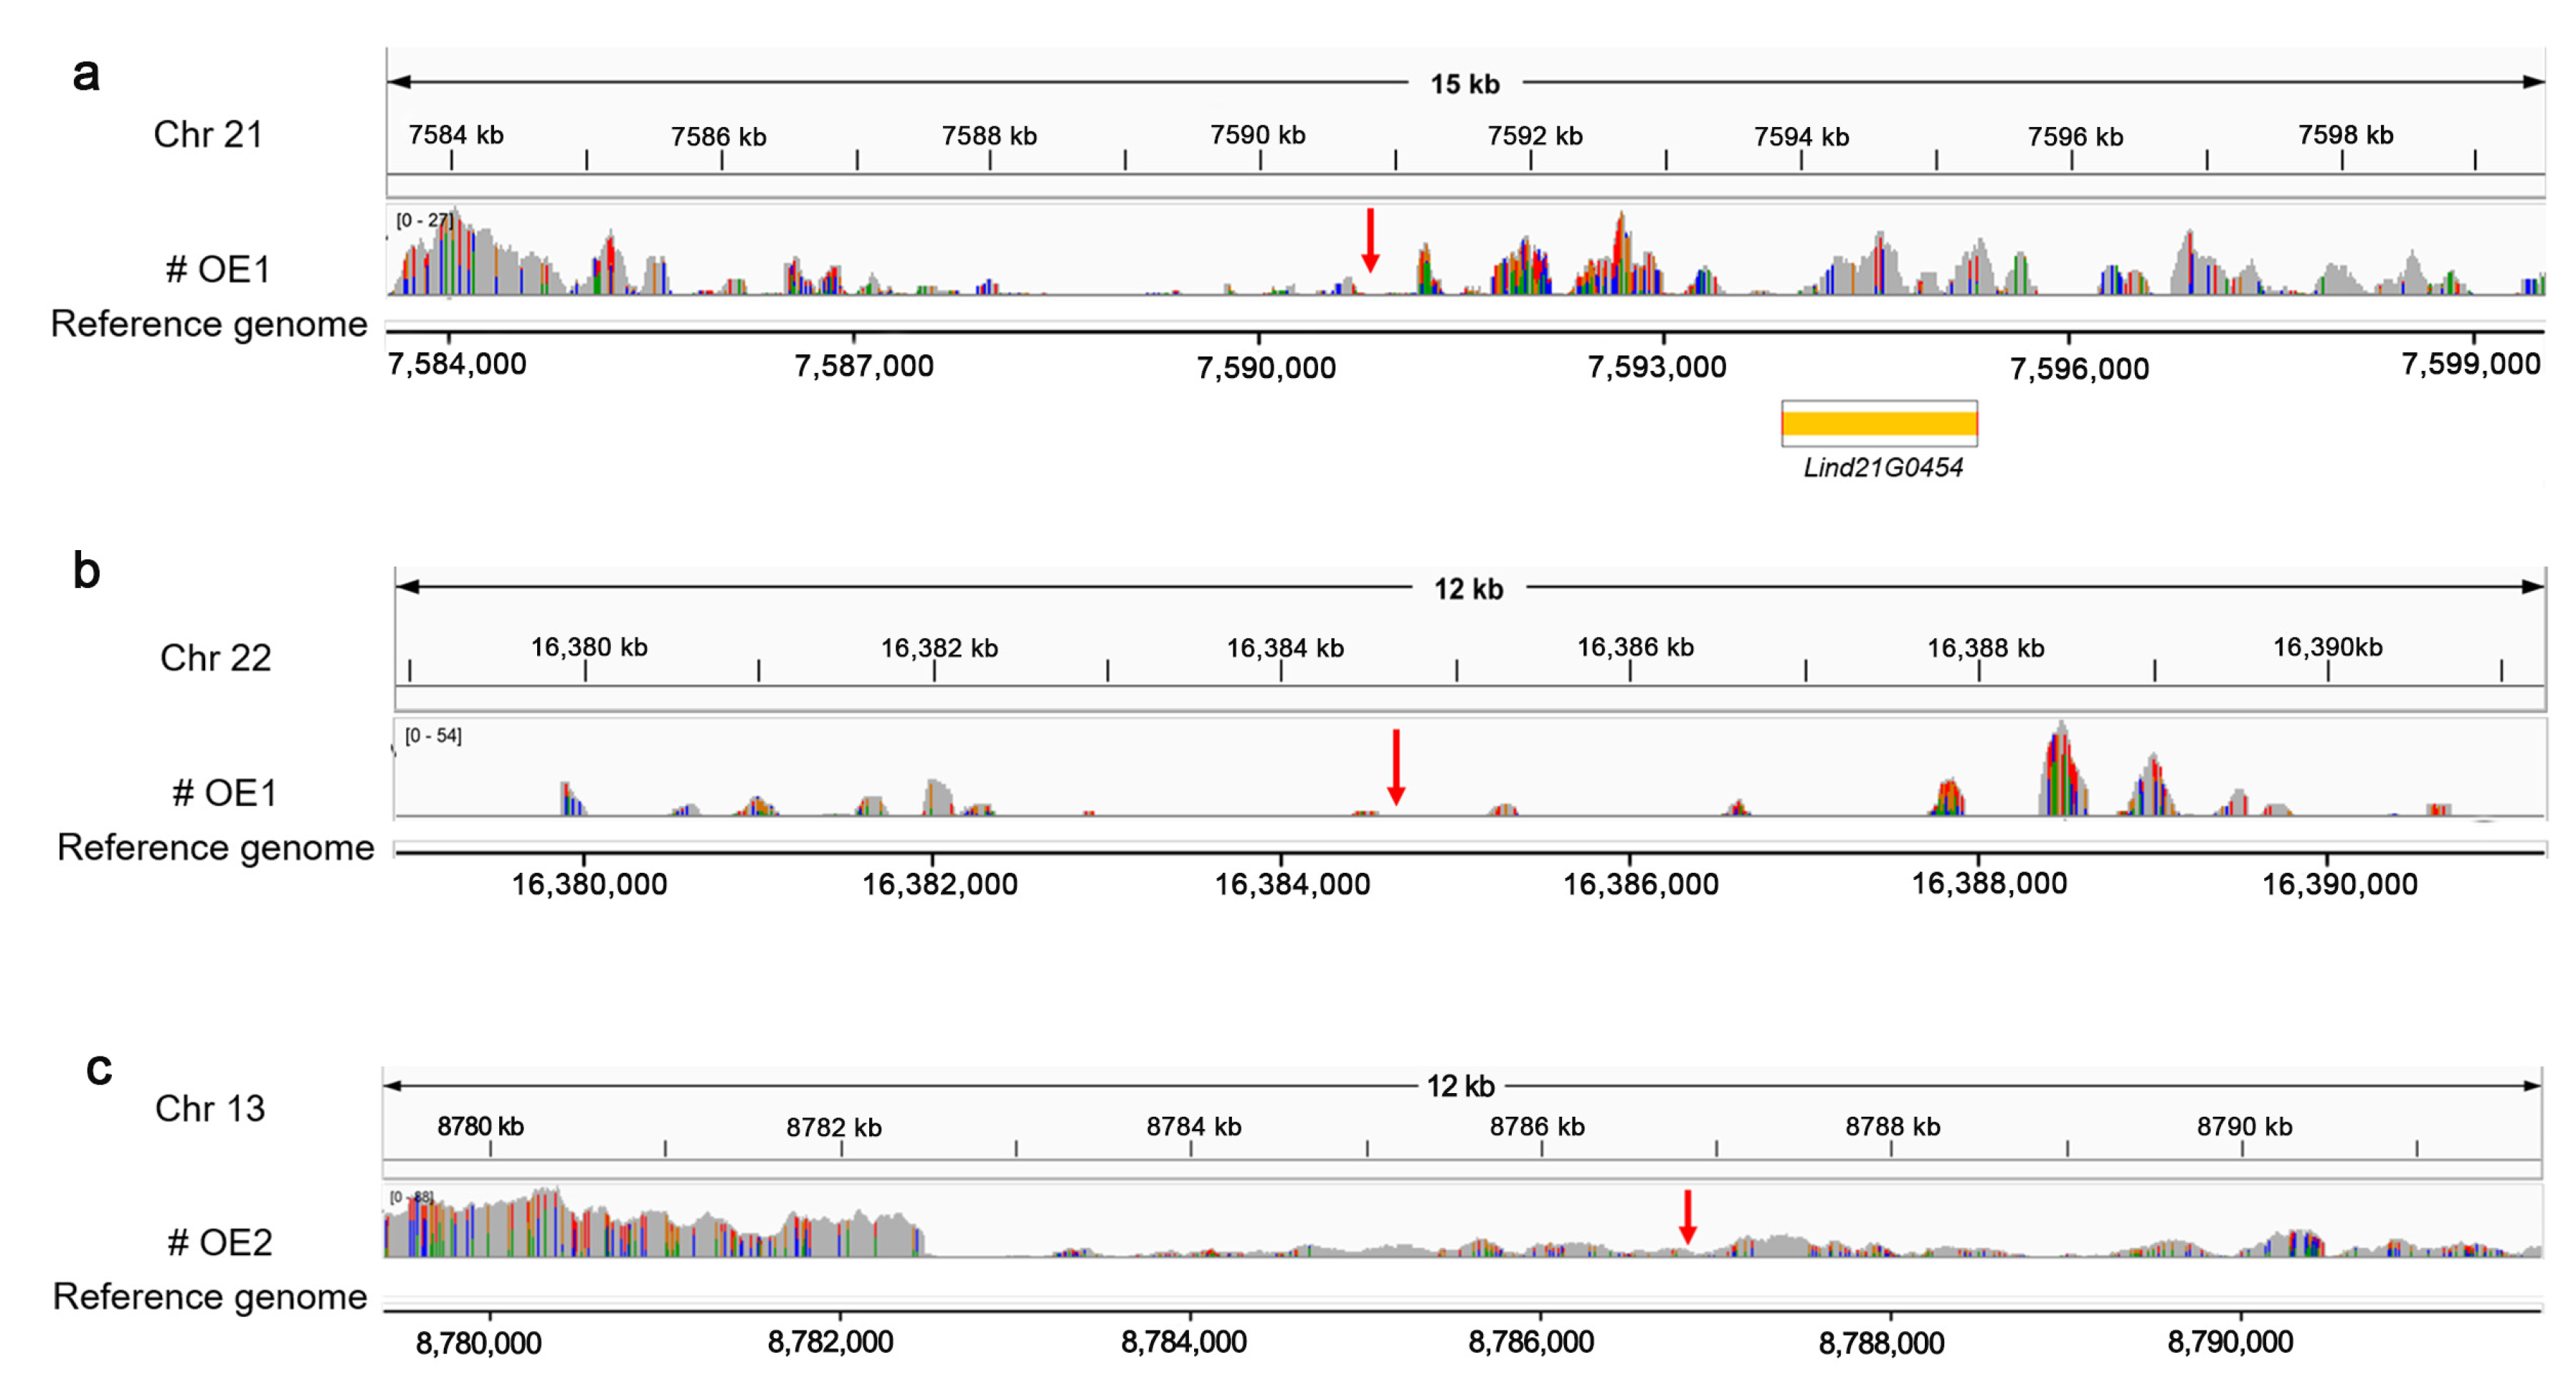The height and width of the screenshot is (1395, 2576).
Task: Click the 8784 kb ruler label
Action: tap(1194, 1126)
